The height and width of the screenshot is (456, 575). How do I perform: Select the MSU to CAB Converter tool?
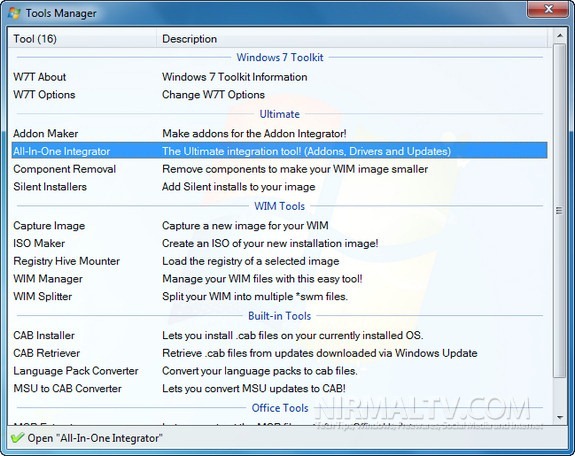point(67,388)
